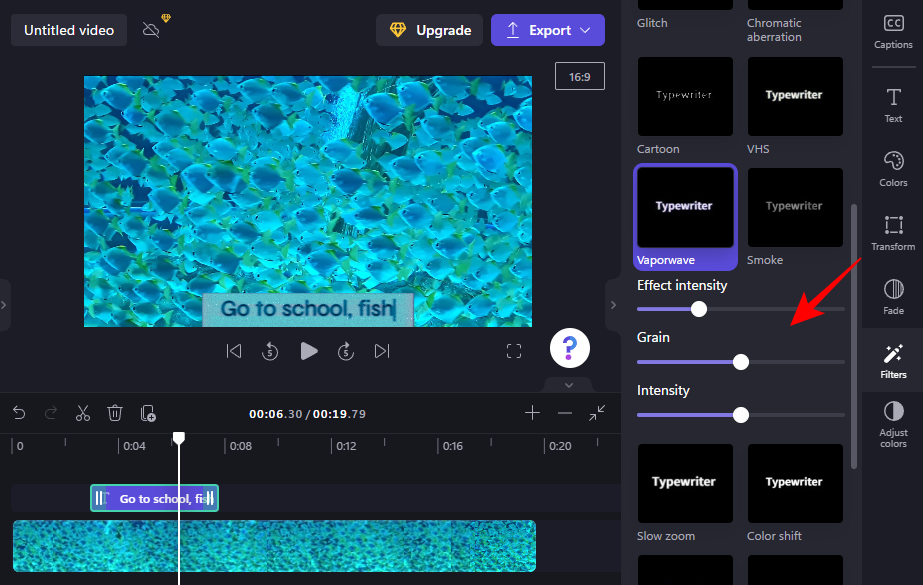Delete the selected clip with trash icon
The height and width of the screenshot is (585, 923).
pyautogui.click(x=115, y=413)
